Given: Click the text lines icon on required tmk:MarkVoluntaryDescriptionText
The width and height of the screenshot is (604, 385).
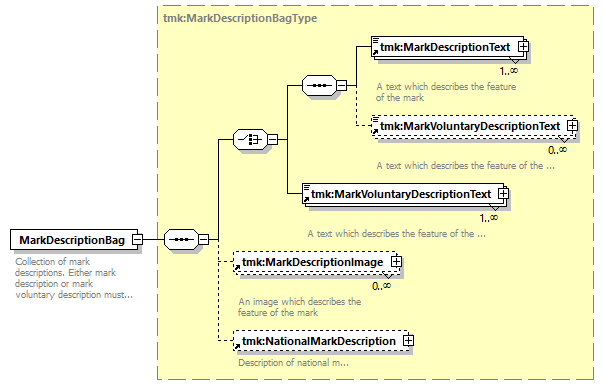Looking at the screenshot, I should pos(307,187).
